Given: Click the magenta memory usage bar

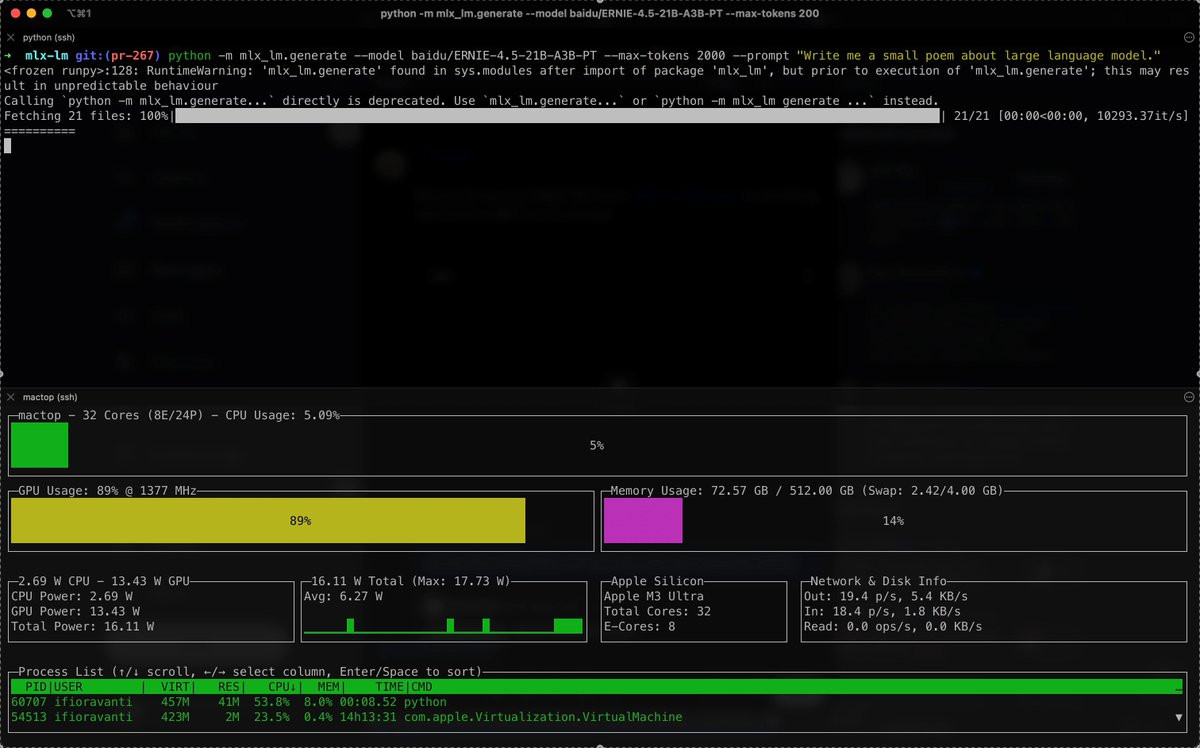Looking at the screenshot, I should coord(642,520).
